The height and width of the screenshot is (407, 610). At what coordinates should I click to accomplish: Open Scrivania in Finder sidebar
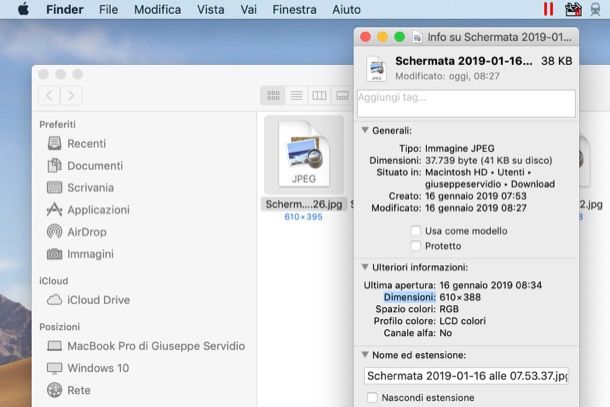click(80, 188)
